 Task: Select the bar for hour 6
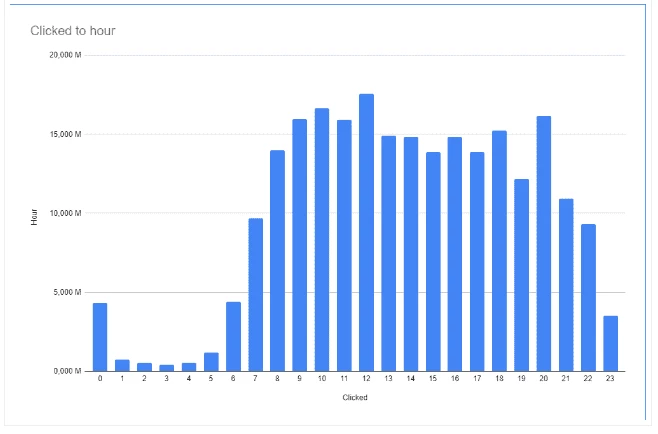(233, 337)
